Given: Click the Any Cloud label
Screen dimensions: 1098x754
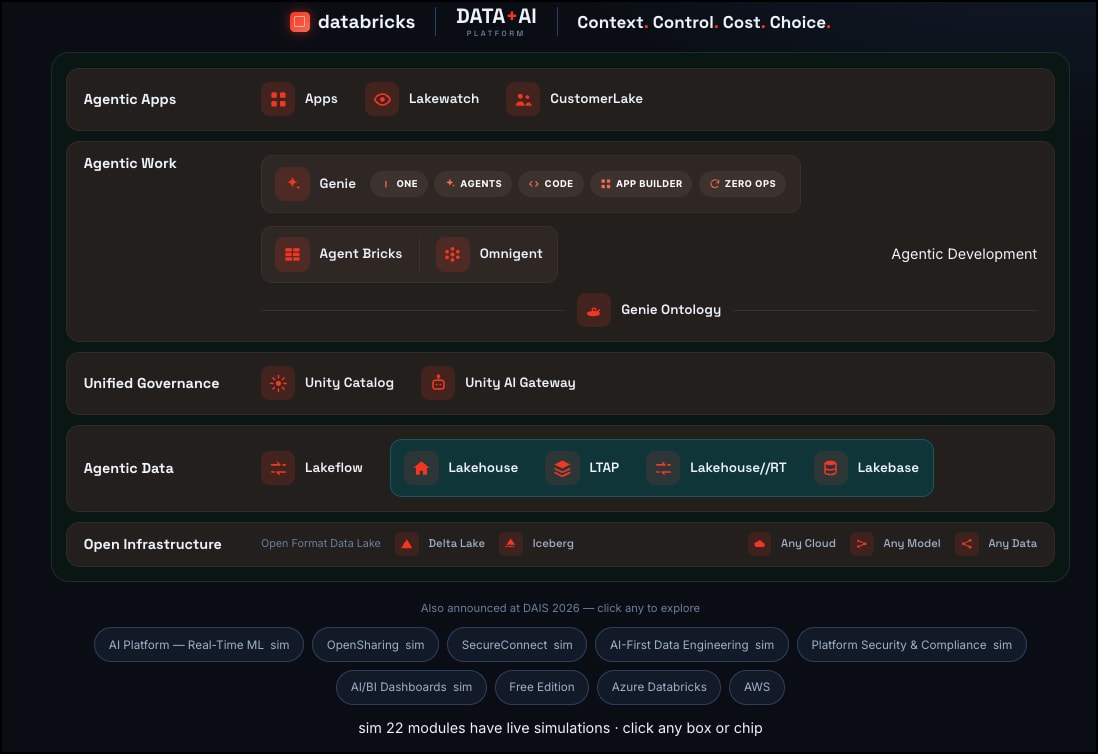Looking at the screenshot, I should [808, 543].
